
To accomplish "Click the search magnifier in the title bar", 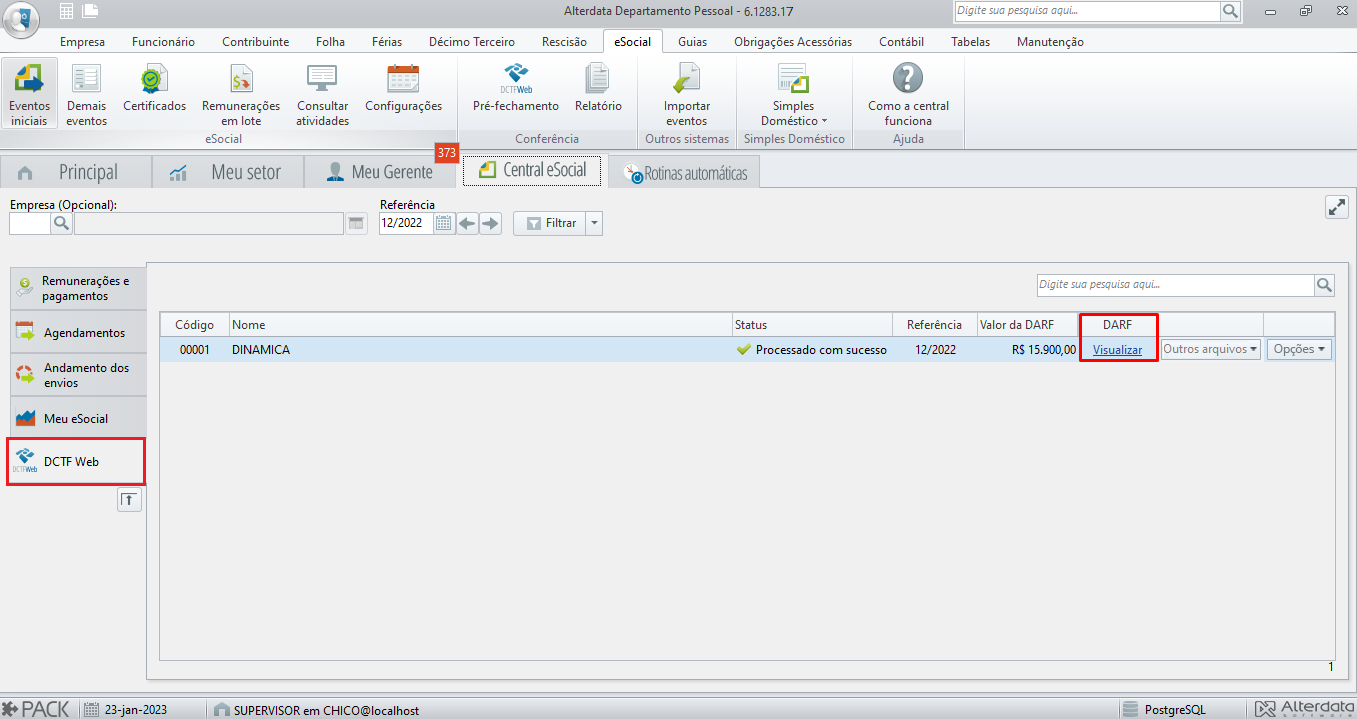I will (x=1230, y=11).
